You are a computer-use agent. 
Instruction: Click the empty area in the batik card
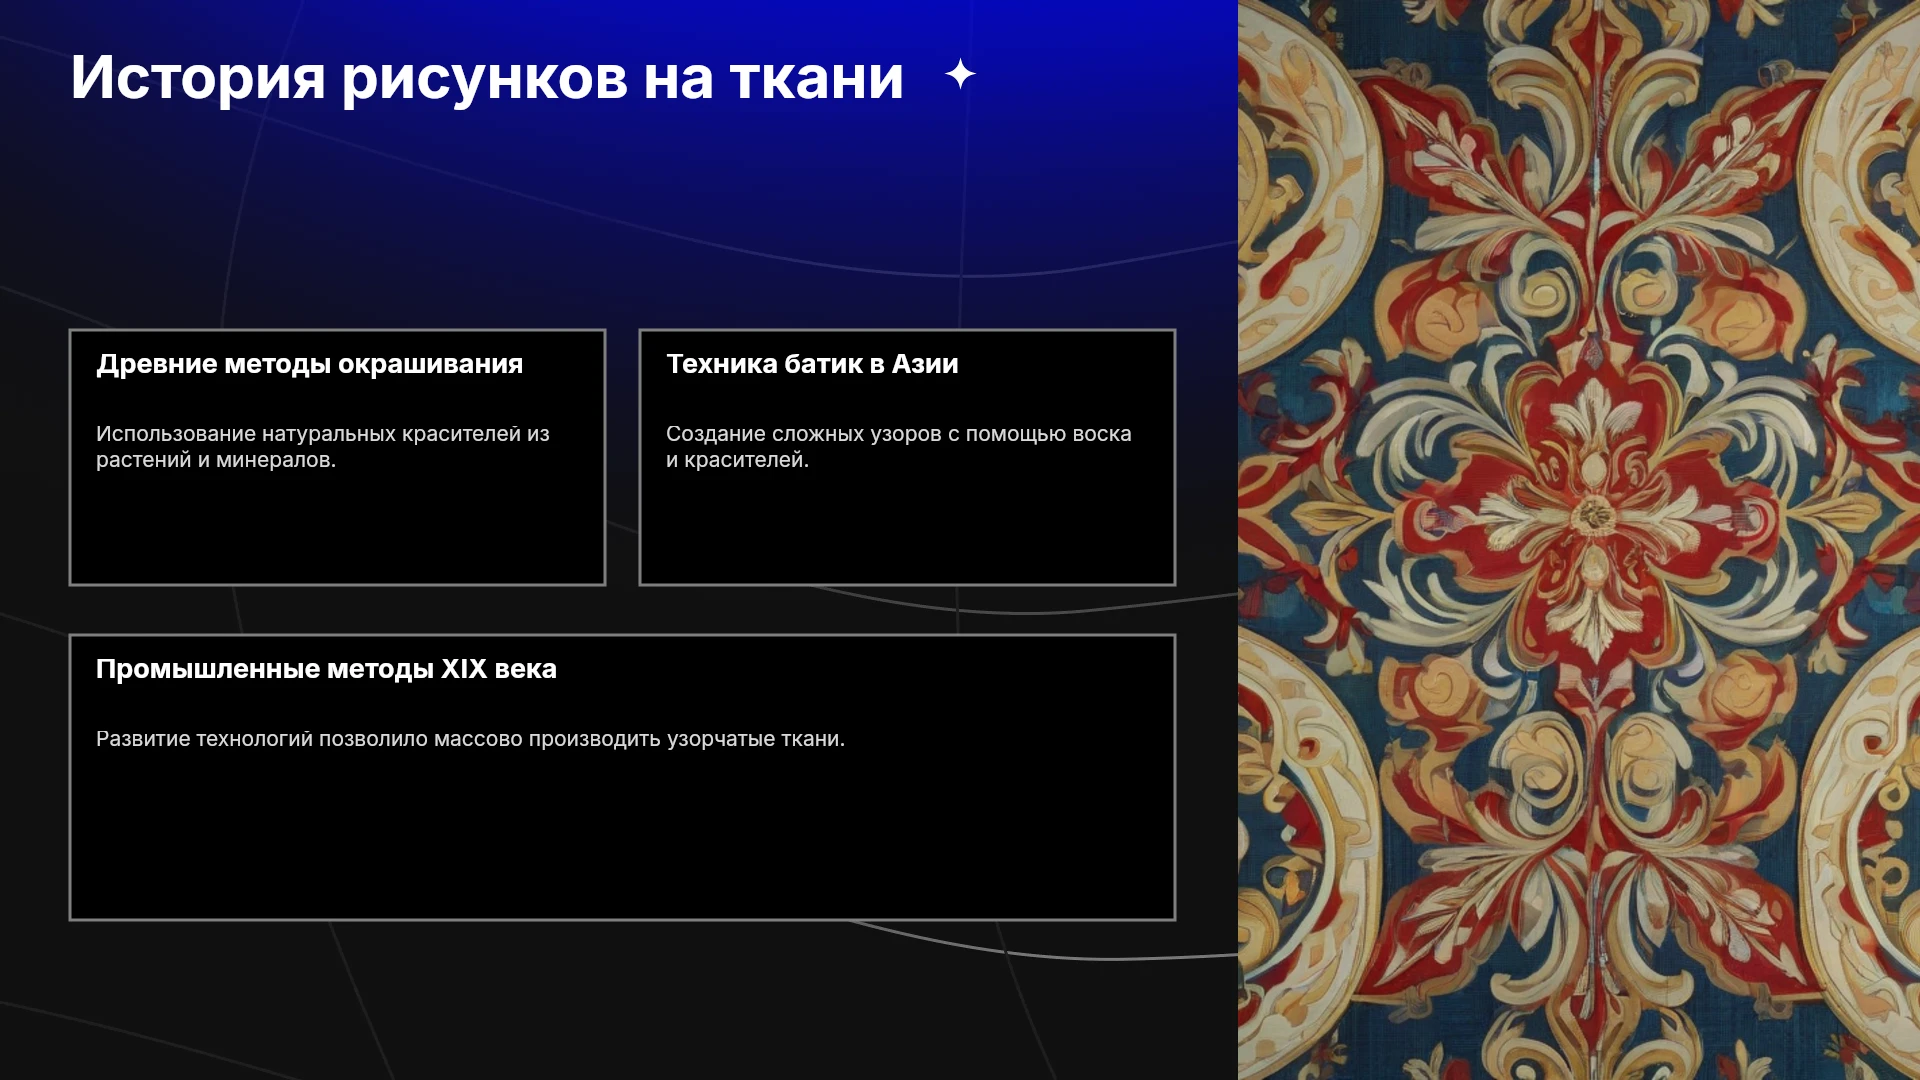pyautogui.click(x=907, y=528)
